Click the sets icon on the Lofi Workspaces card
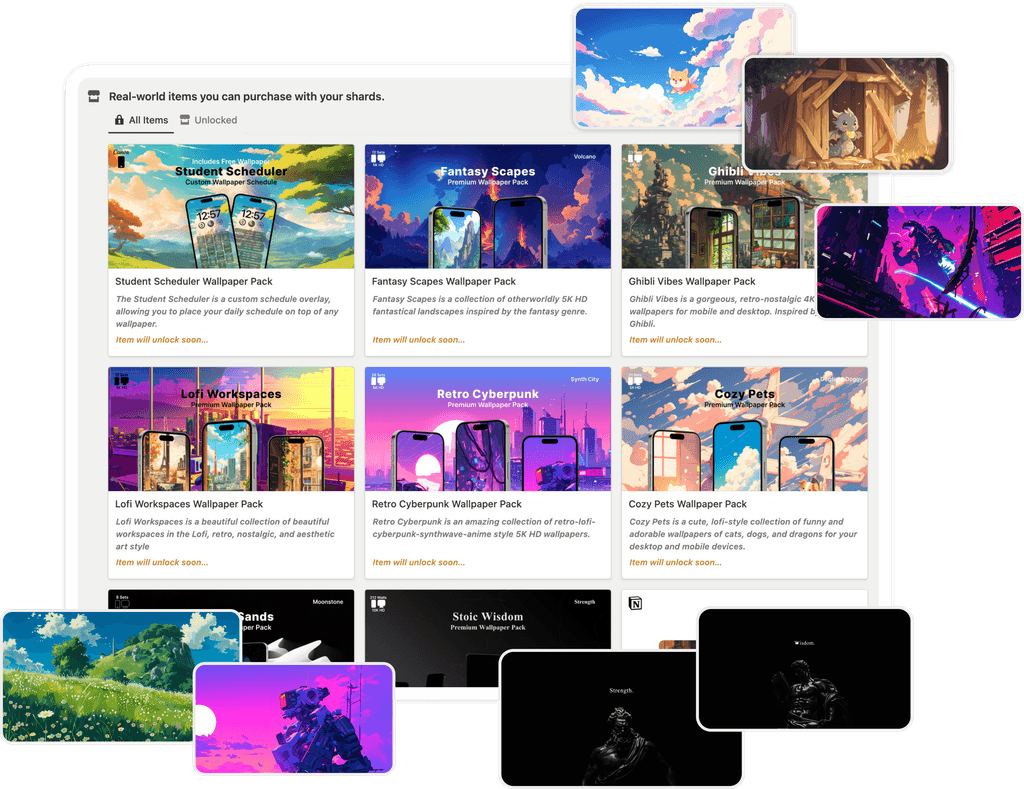This screenshot has height=789, width=1024. pyautogui.click(x=123, y=382)
